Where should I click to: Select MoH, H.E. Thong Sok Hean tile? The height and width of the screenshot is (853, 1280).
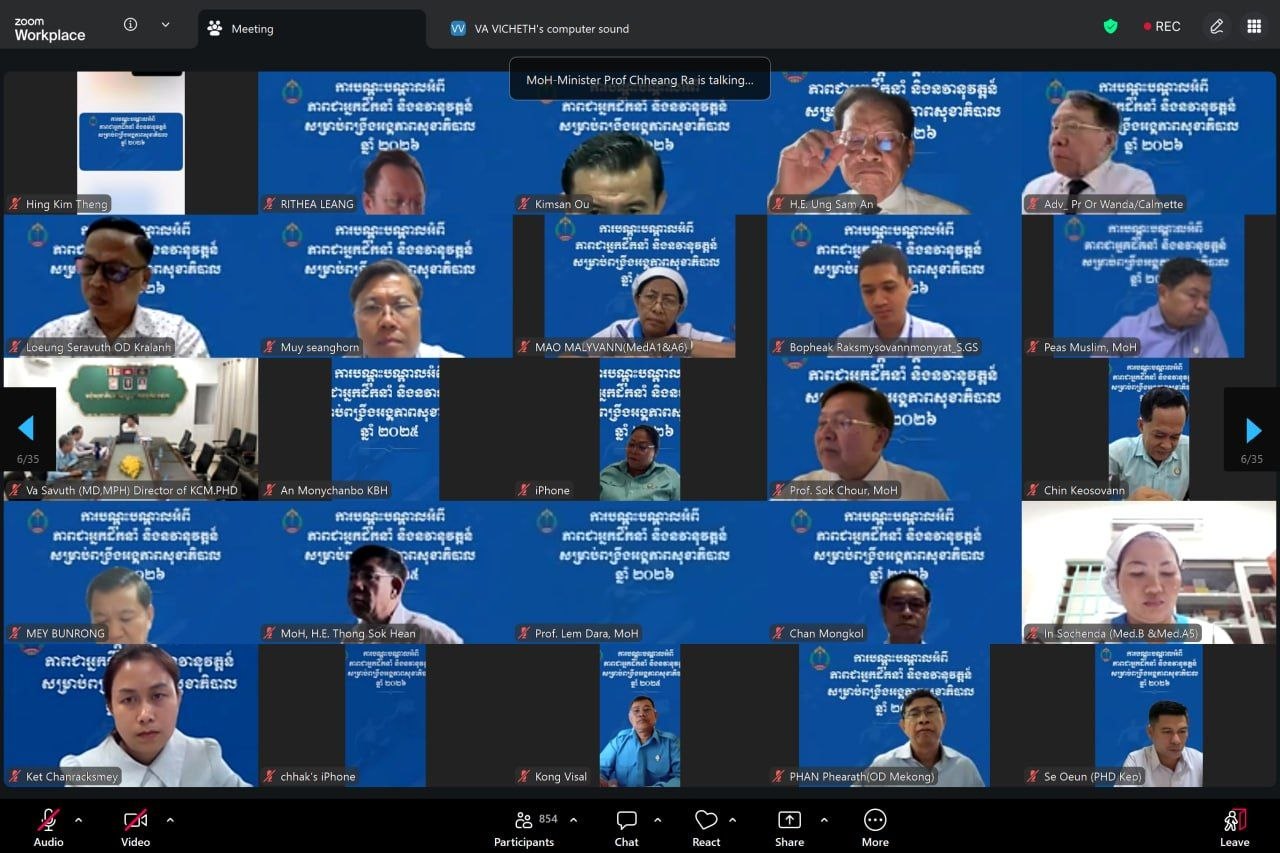click(385, 572)
